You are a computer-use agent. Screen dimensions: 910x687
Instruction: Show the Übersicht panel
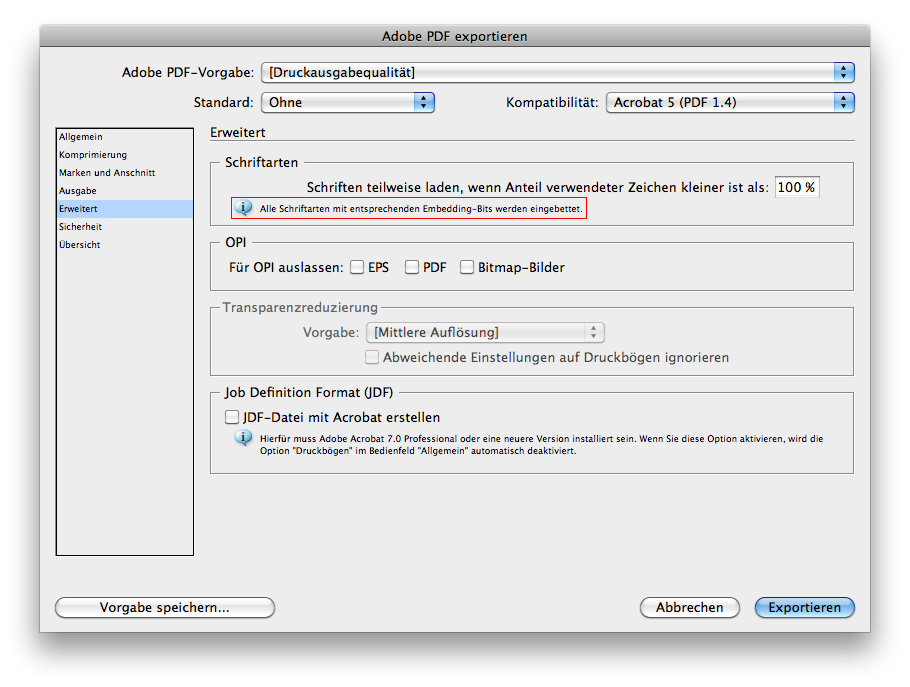pyautogui.click(x=80, y=245)
